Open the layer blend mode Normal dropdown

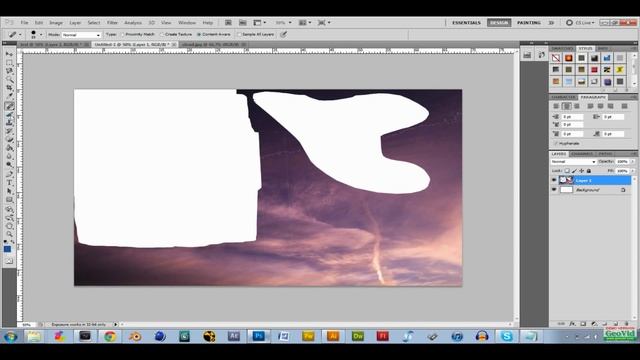pos(573,162)
